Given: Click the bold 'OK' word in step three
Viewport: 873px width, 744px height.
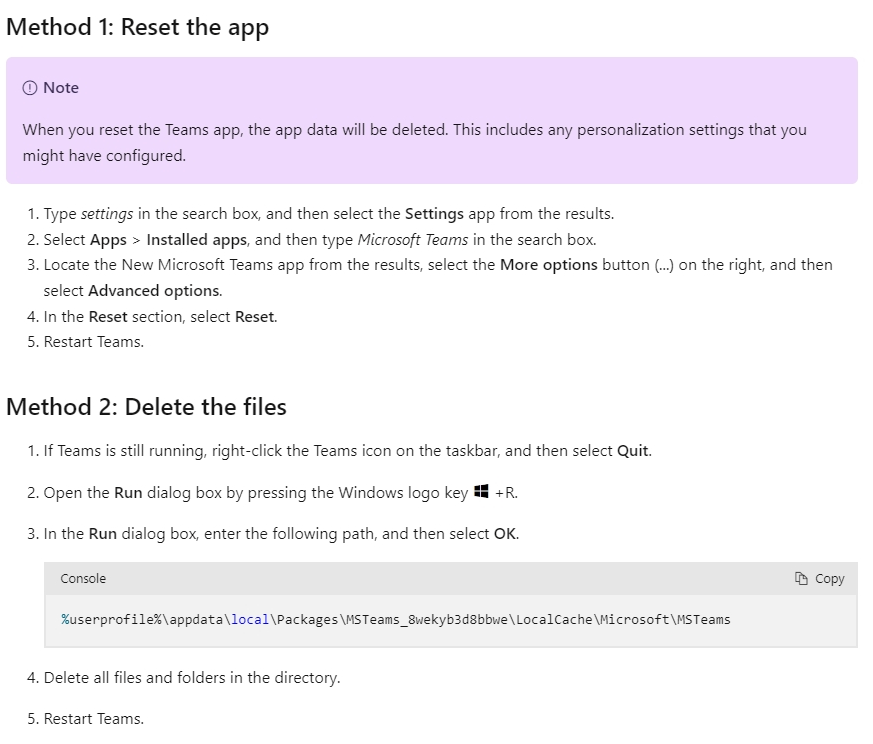Looking at the screenshot, I should pos(505,534).
